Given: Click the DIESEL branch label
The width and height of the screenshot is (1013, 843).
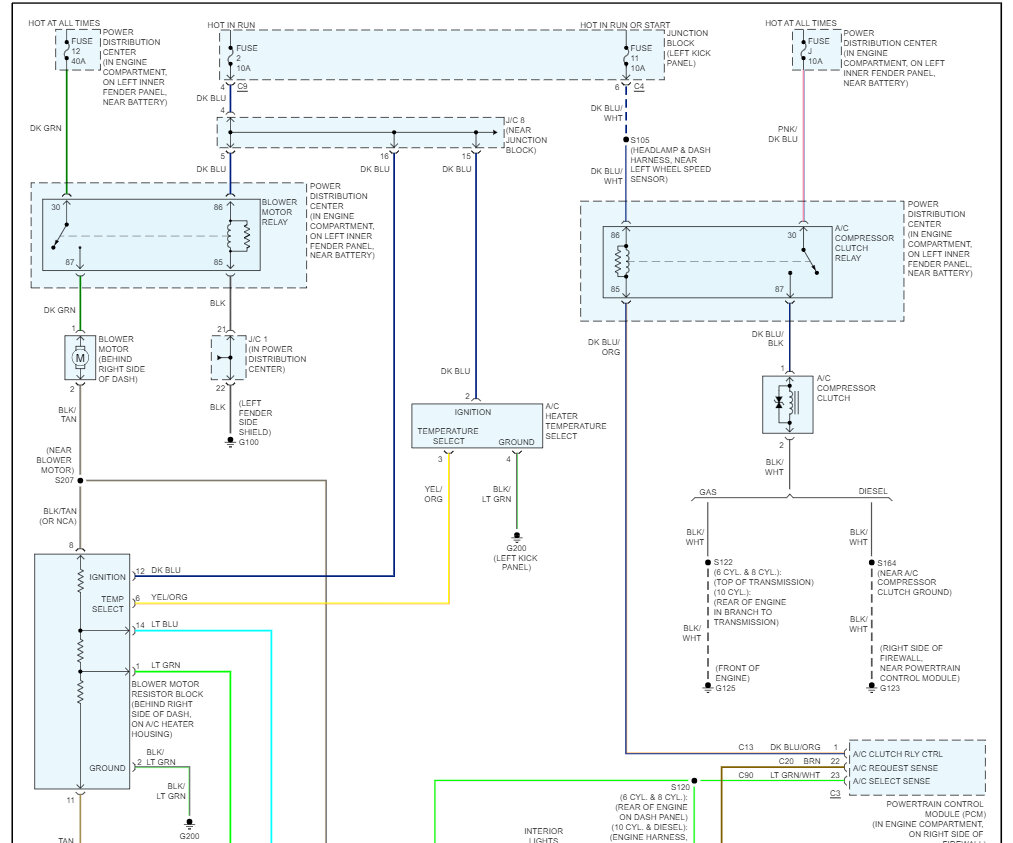Looking at the screenshot, I should [873, 491].
